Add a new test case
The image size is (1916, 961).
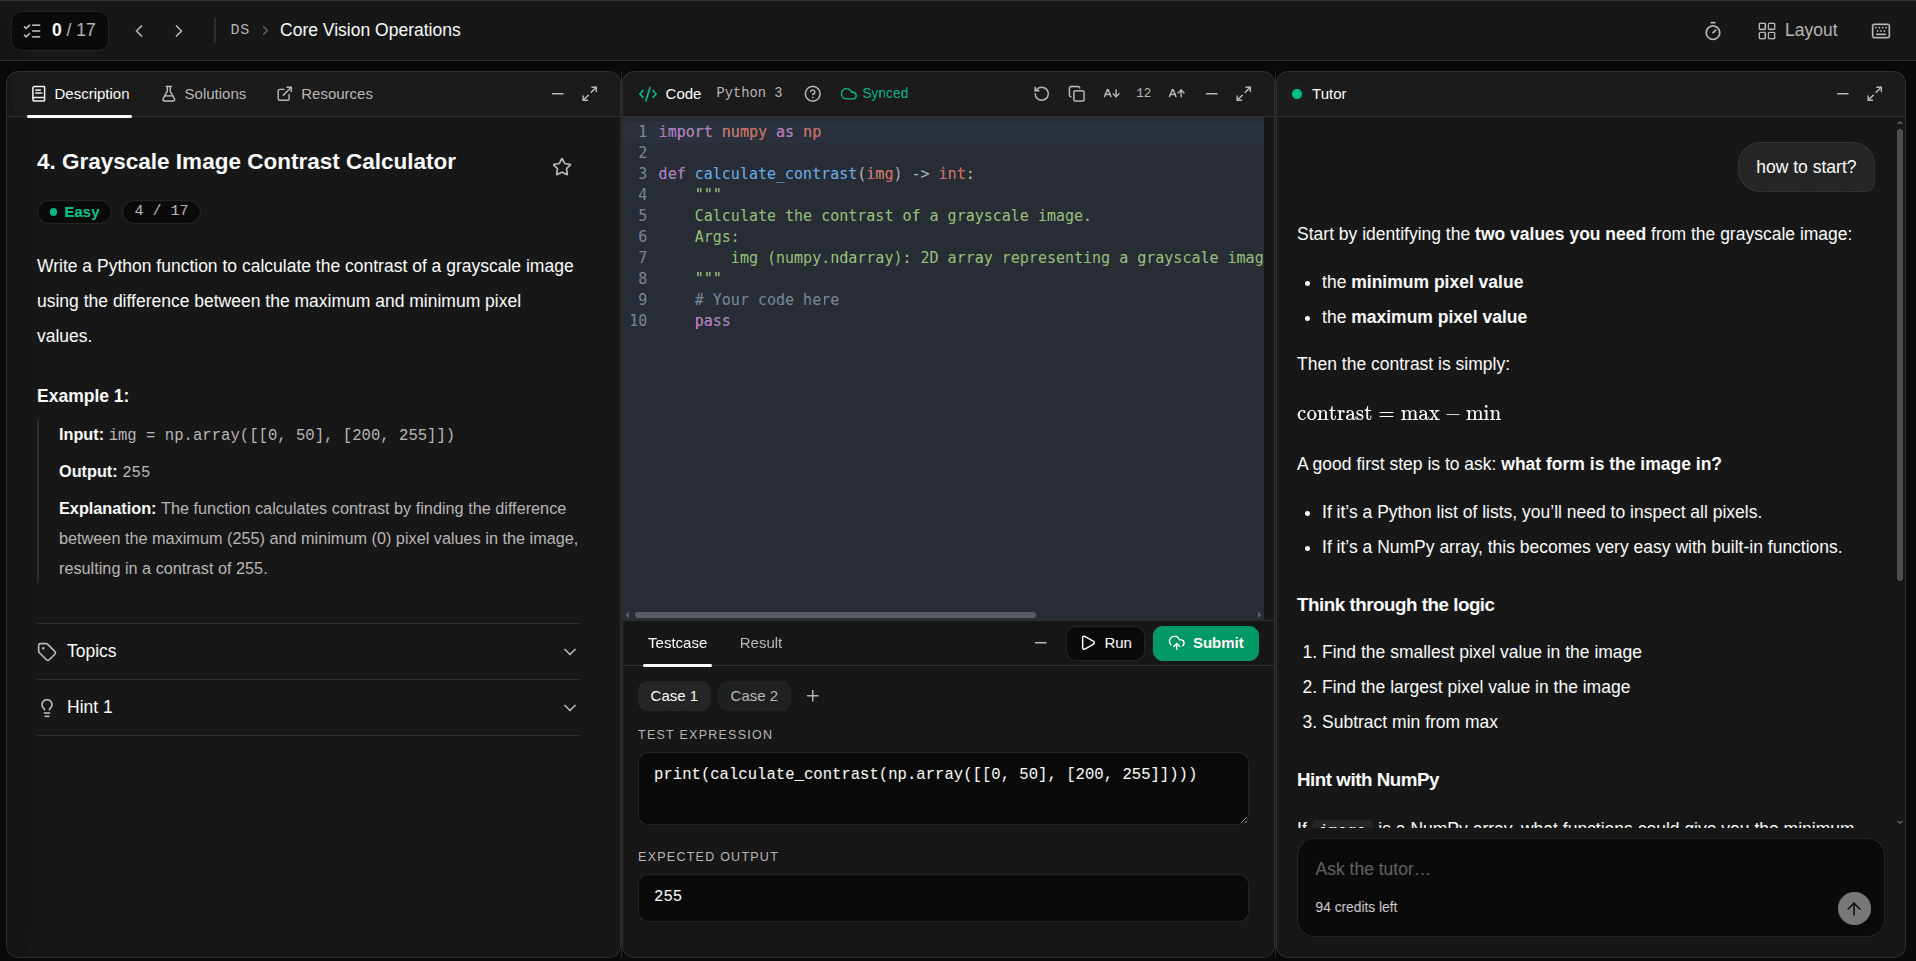pyautogui.click(x=813, y=696)
